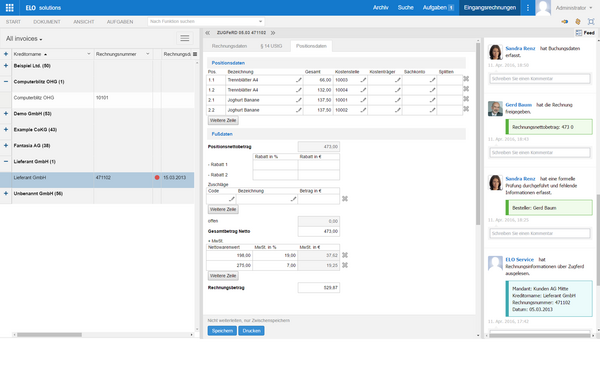The width and height of the screenshot is (600, 375).
Task: Click the Drucken button
Action: coord(251,331)
